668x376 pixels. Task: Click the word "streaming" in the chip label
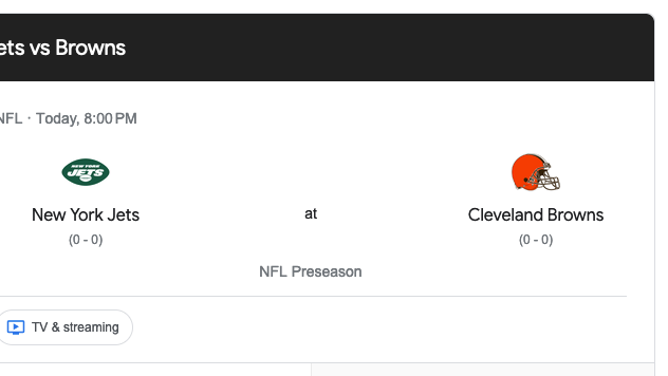pos(91,327)
